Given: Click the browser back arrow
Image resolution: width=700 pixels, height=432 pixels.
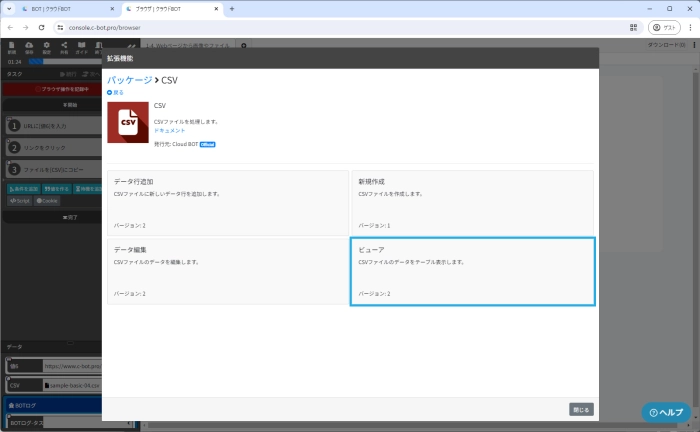Looking at the screenshot, I should pyautogui.click(x=10, y=27).
